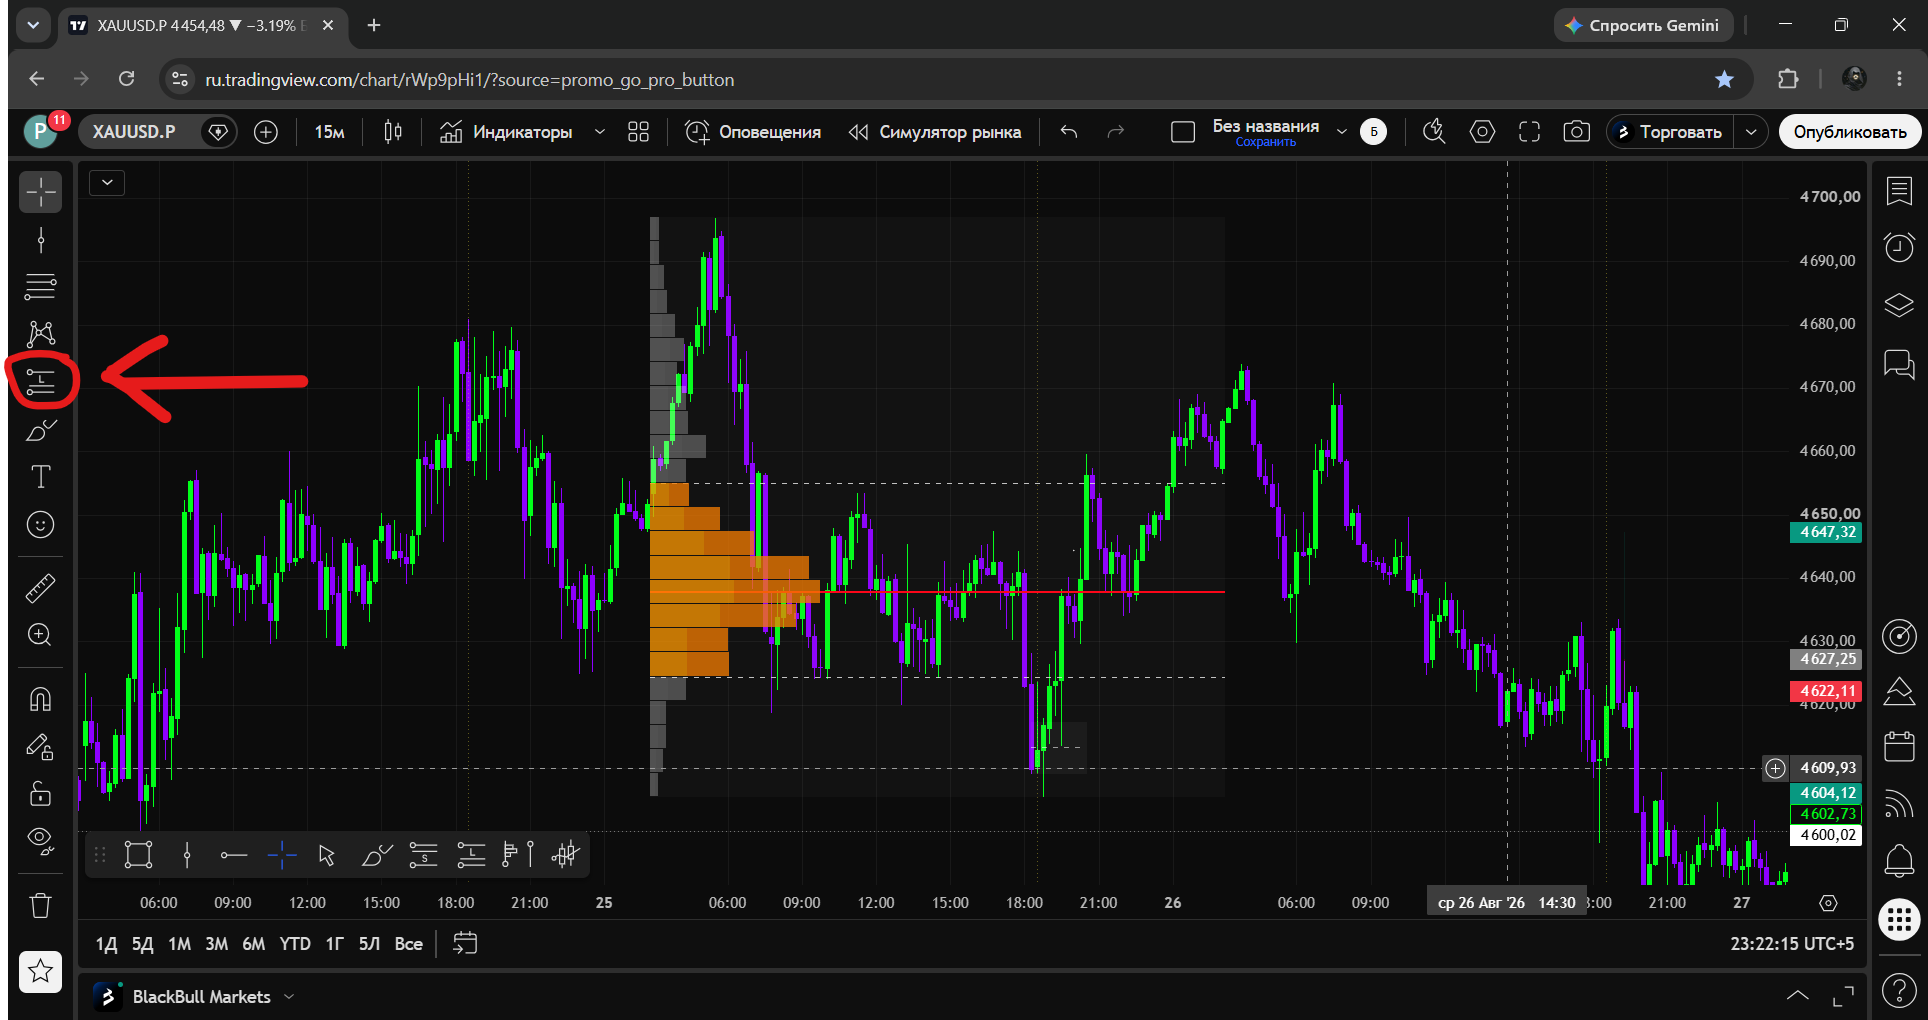Viewport: 1928px width, 1020px height.
Task: Open the forecasting and volume profile tools
Action: point(41,381)
